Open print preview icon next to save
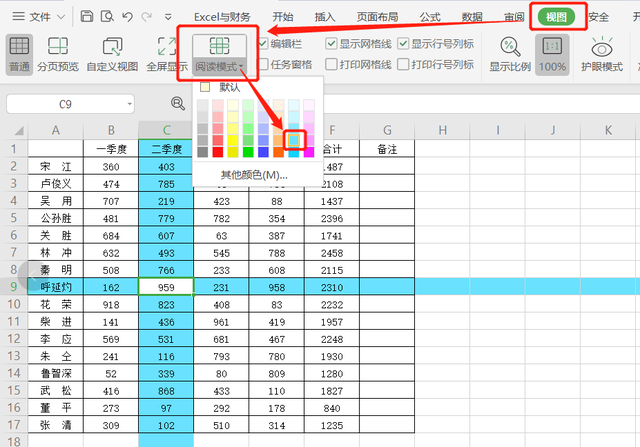Screen dimensions: 640x447 point(107,16)
